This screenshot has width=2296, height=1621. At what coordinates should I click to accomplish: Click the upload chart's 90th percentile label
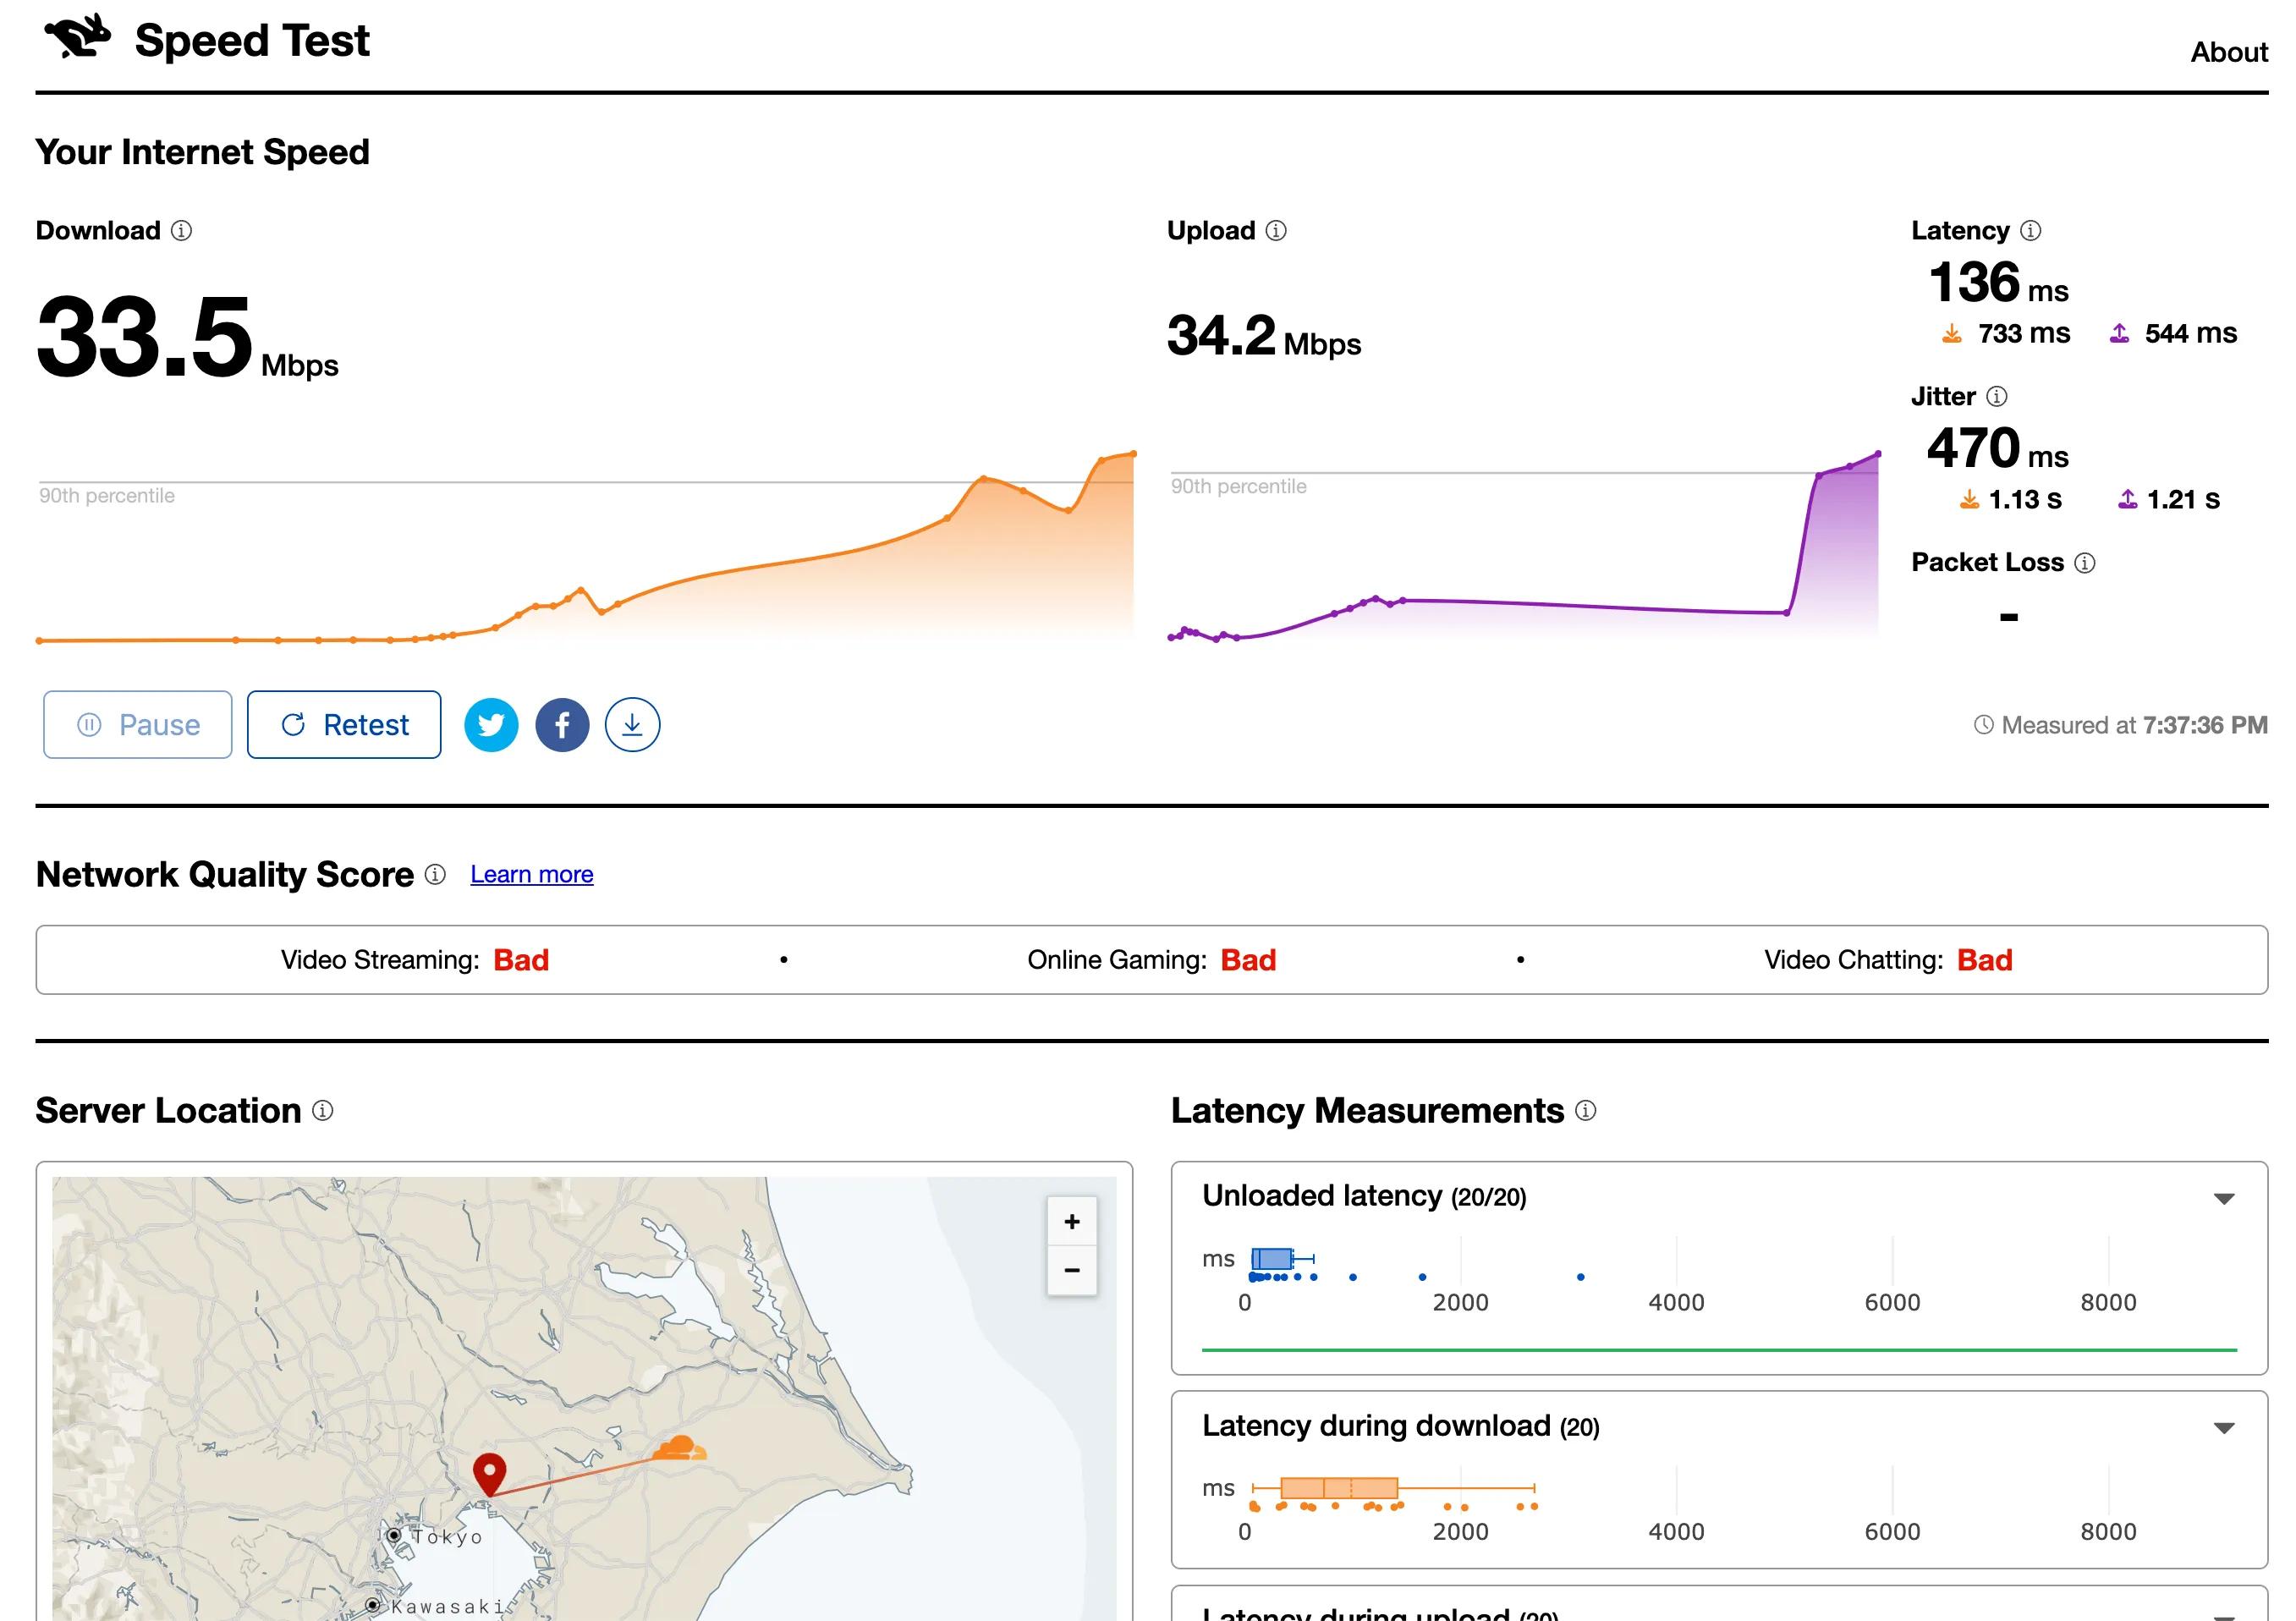[1239, 487]
